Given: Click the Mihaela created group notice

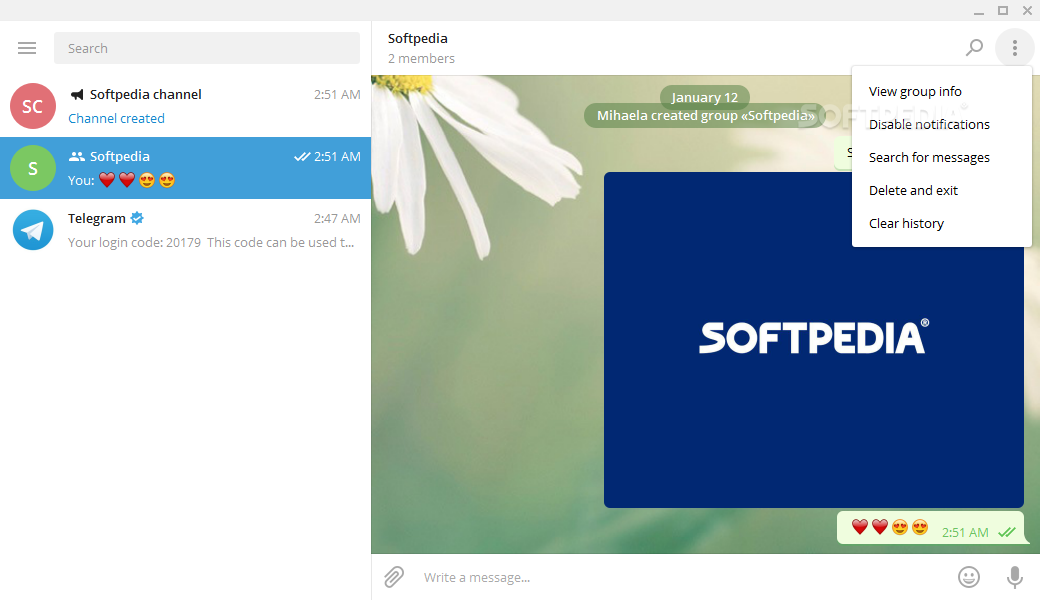Looking at the screenshot, I should (x=705, y=115).
